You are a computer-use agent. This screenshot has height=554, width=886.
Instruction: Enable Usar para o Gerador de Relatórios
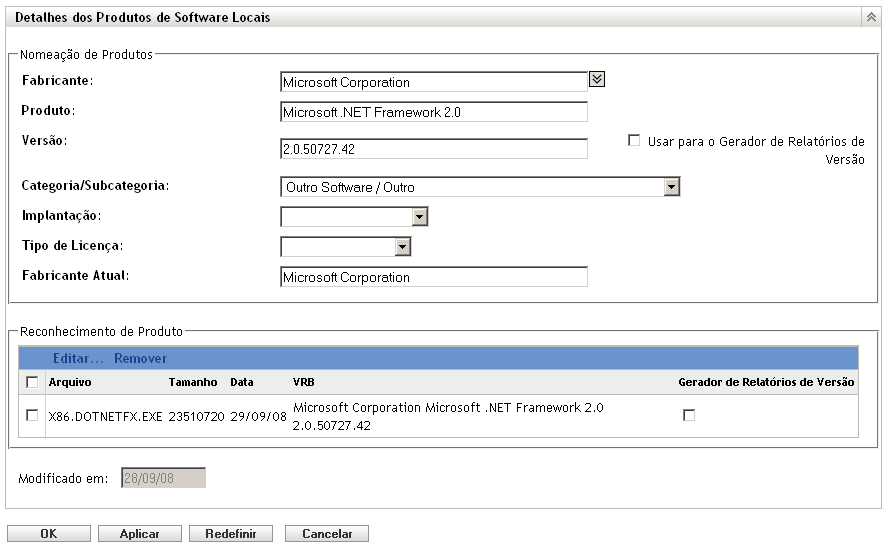click(634, 140)
